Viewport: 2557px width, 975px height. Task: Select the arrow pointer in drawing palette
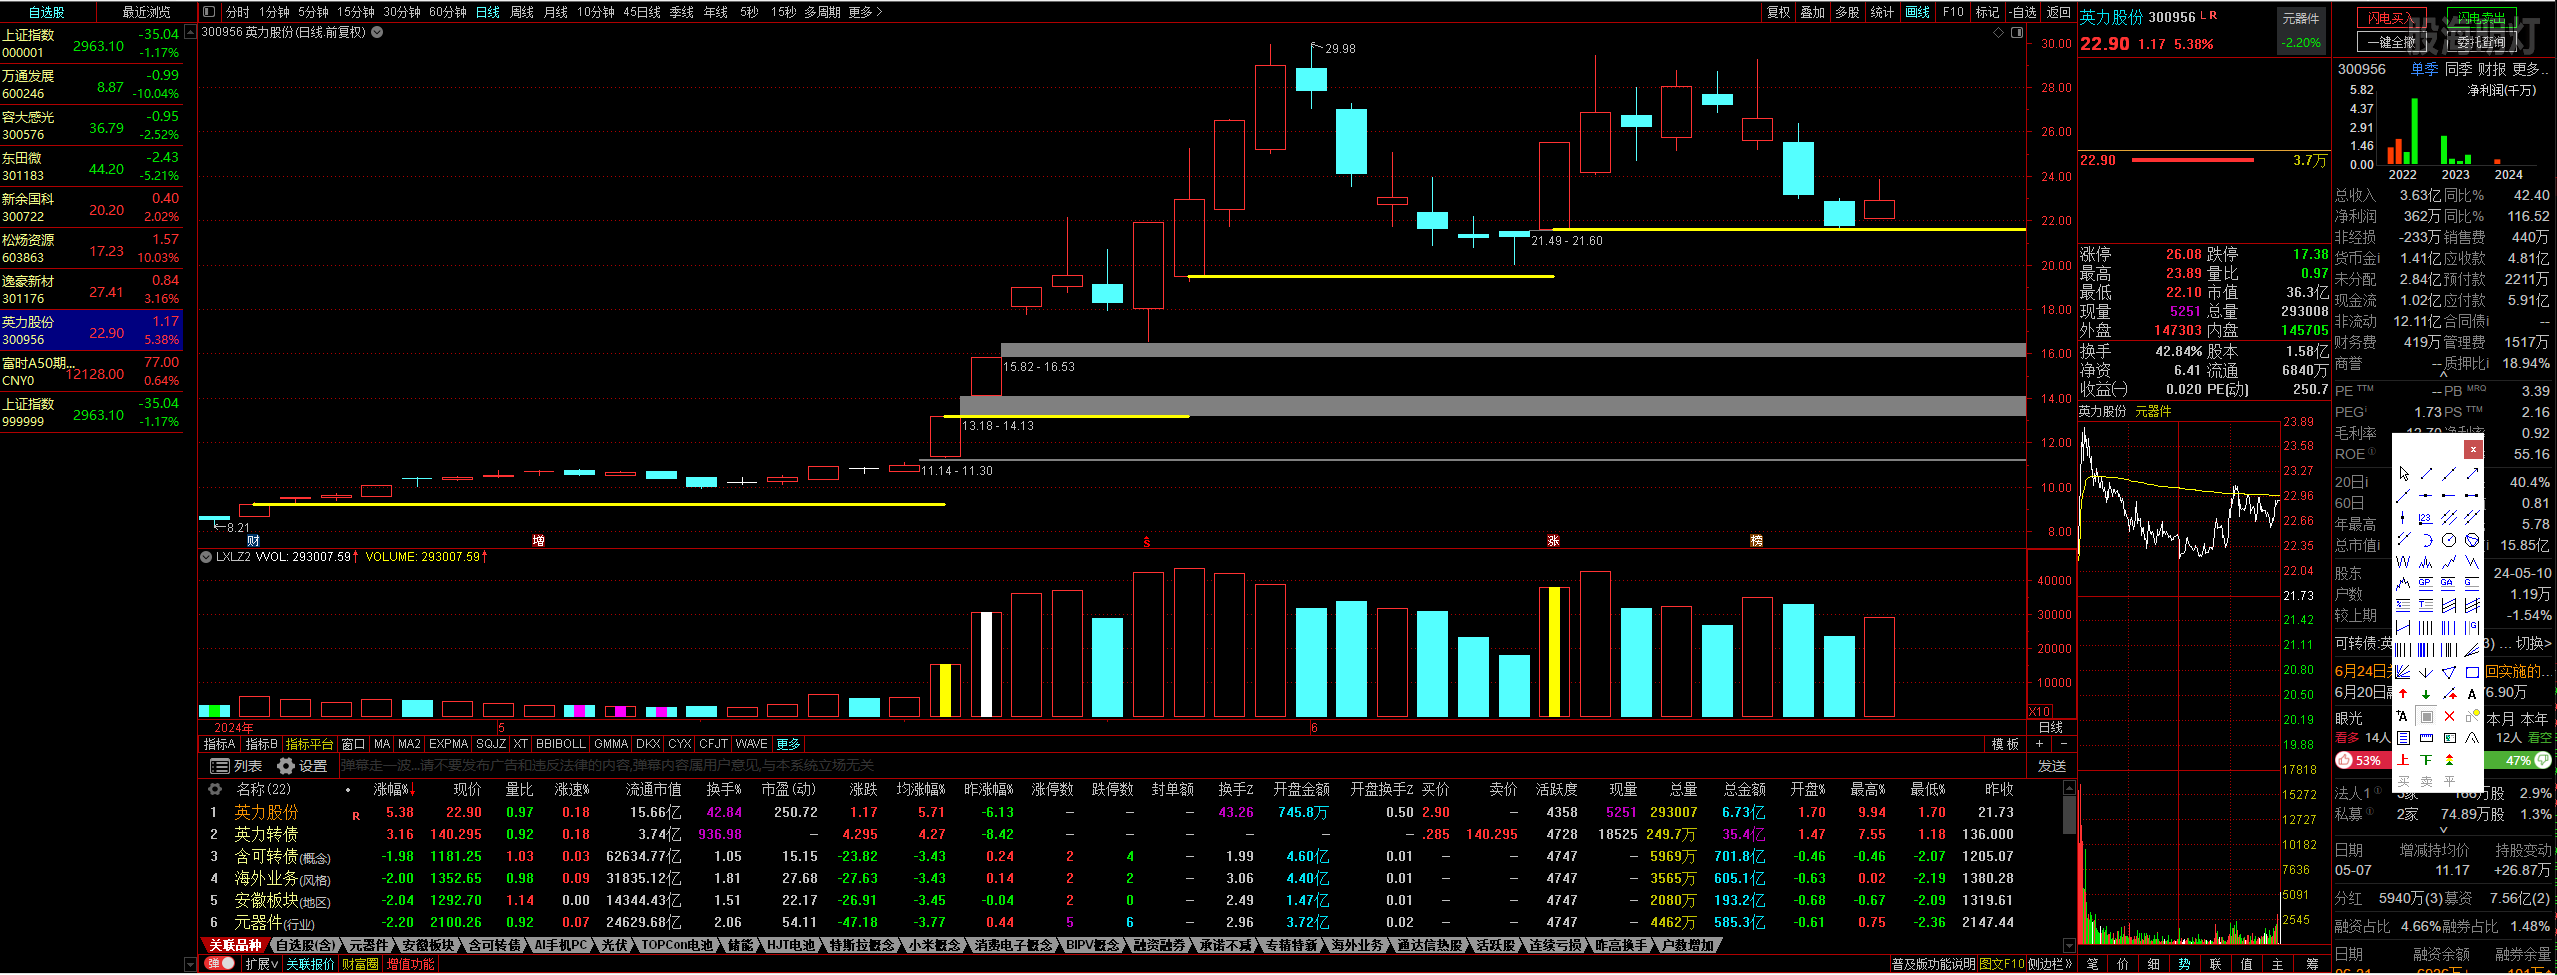click(x=2404, y=474)
